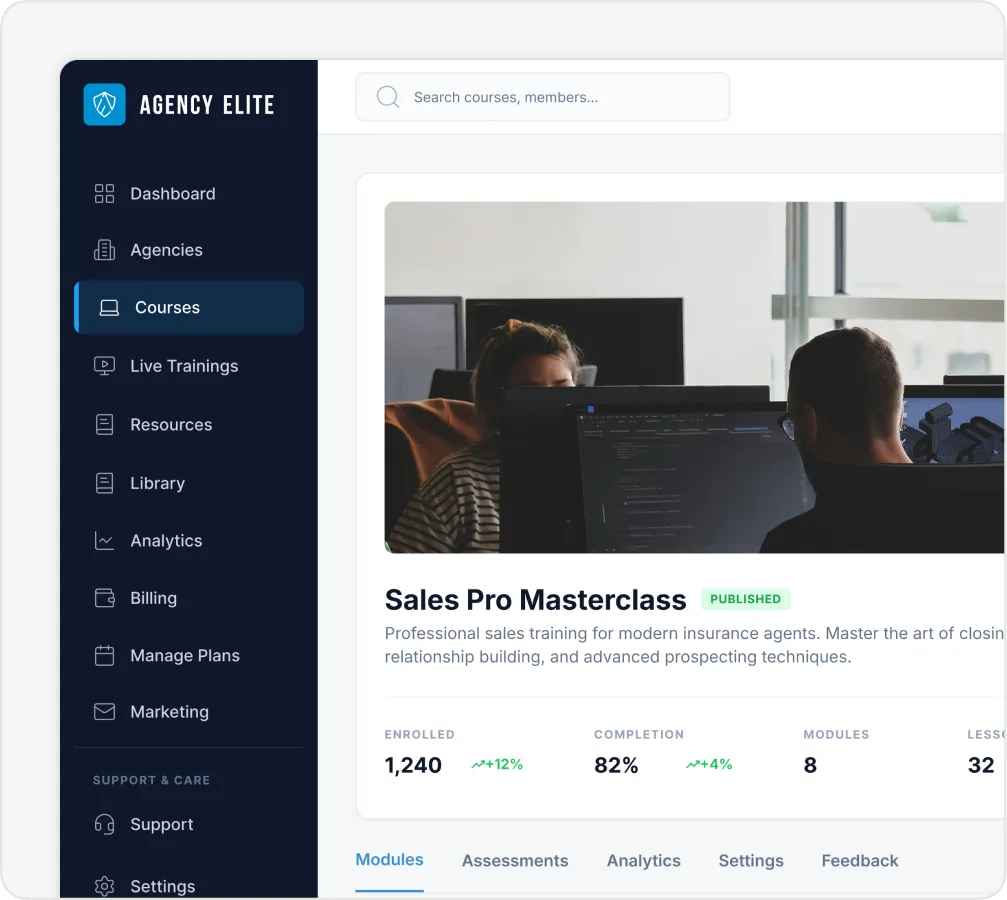Focus the Search courses, members field

point(543,97)
